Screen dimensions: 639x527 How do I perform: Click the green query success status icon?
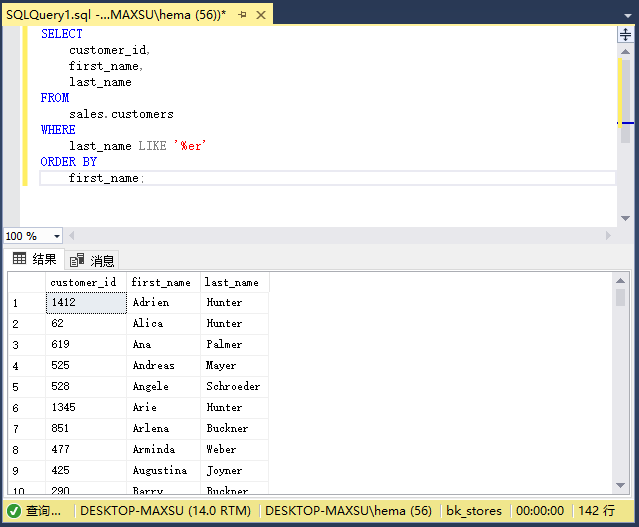point(14,511)
